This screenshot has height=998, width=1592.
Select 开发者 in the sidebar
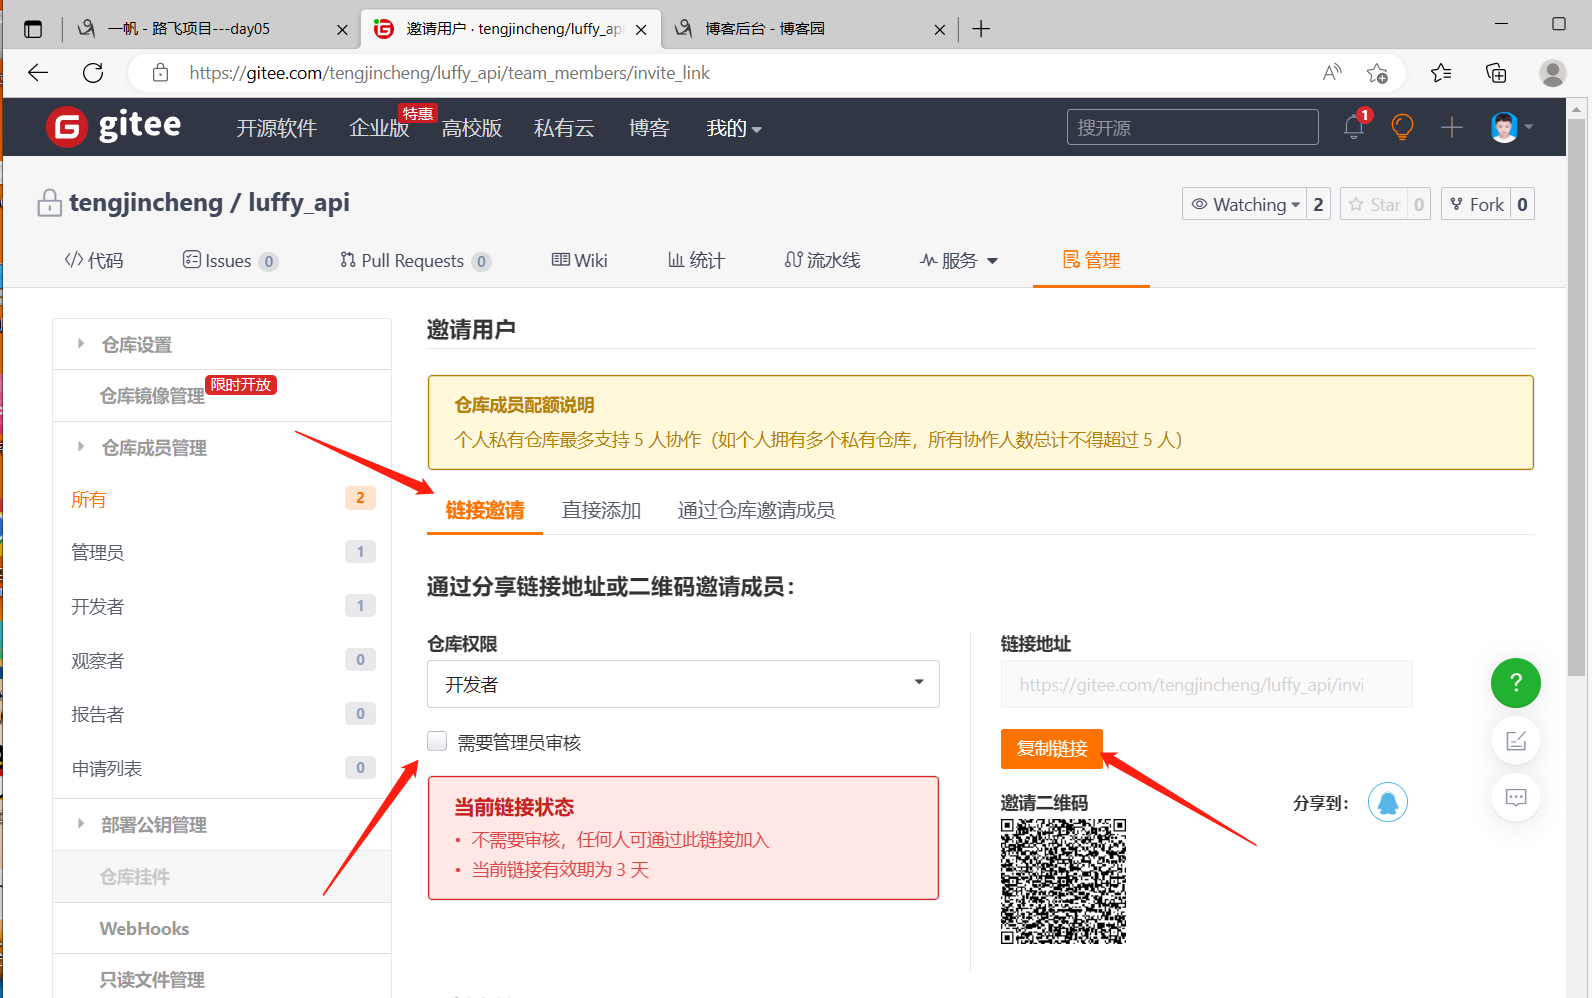coord(222,606)
